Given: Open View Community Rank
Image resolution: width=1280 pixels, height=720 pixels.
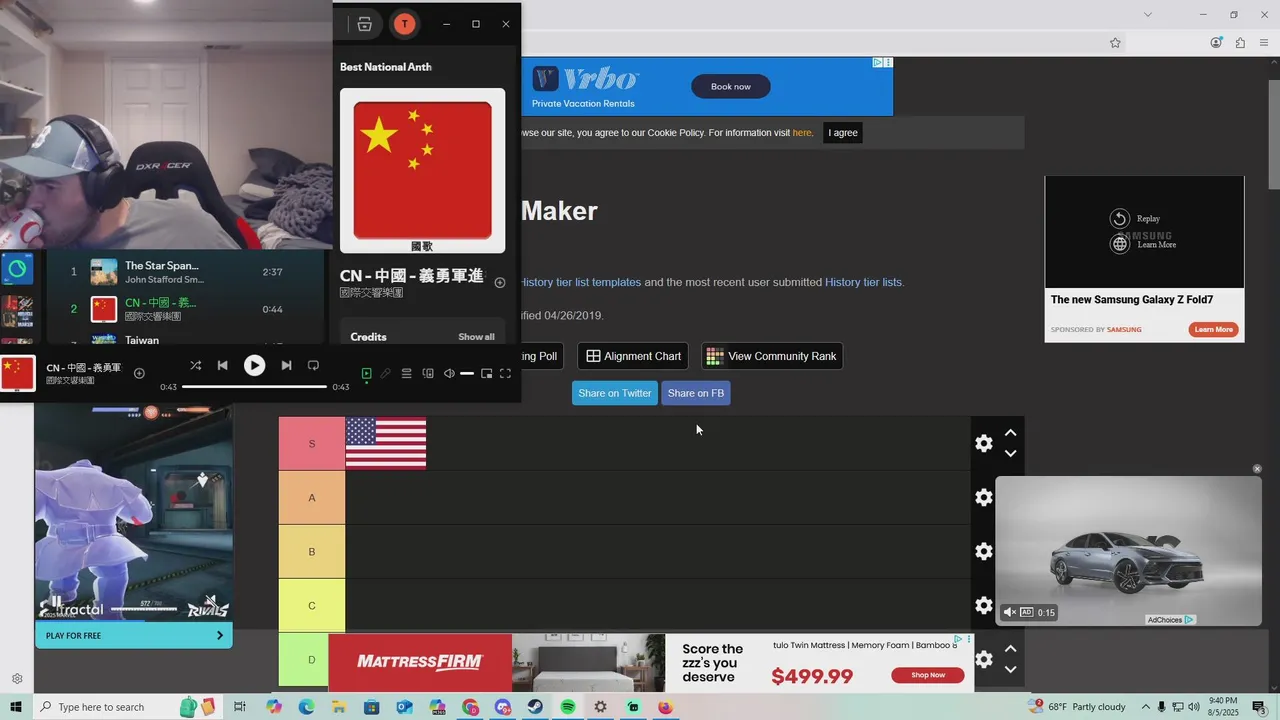Looking at the screenshot, I should coord(771,356).
